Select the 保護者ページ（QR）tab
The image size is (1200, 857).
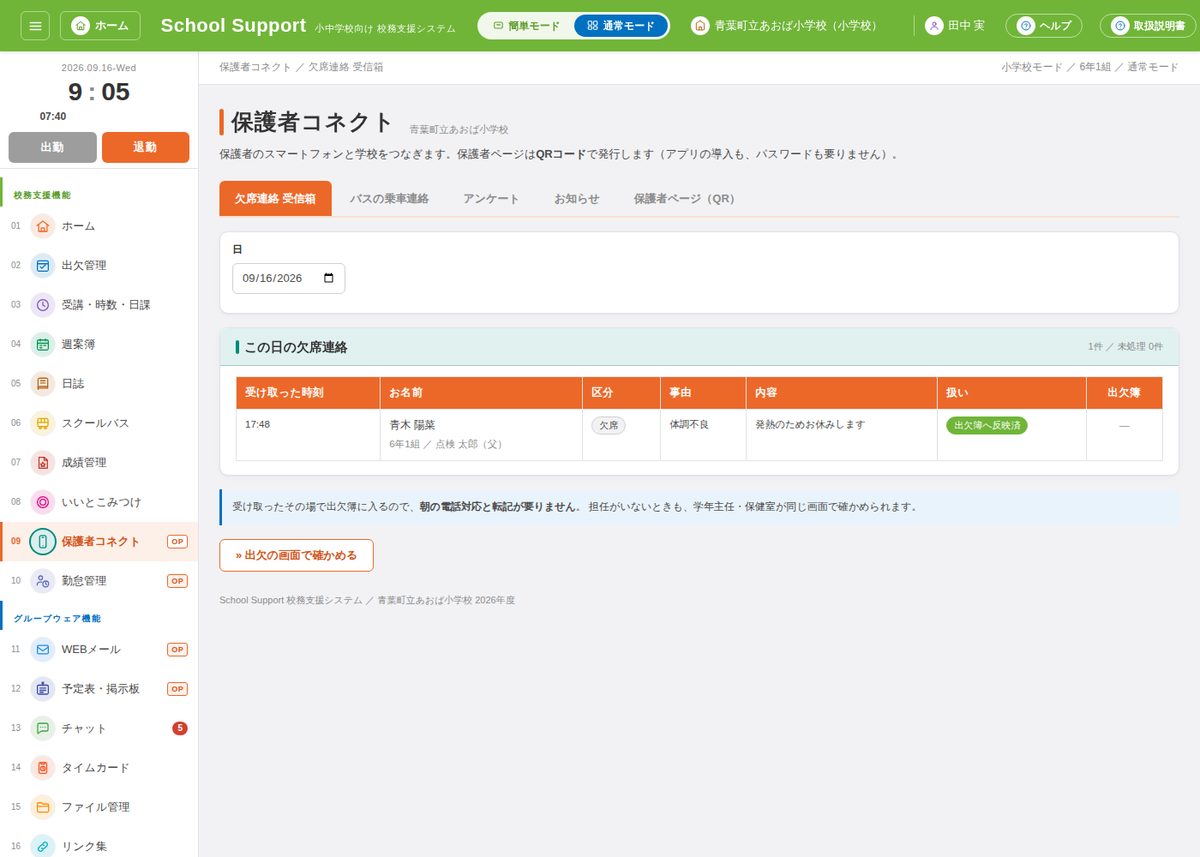pos(685,199)
